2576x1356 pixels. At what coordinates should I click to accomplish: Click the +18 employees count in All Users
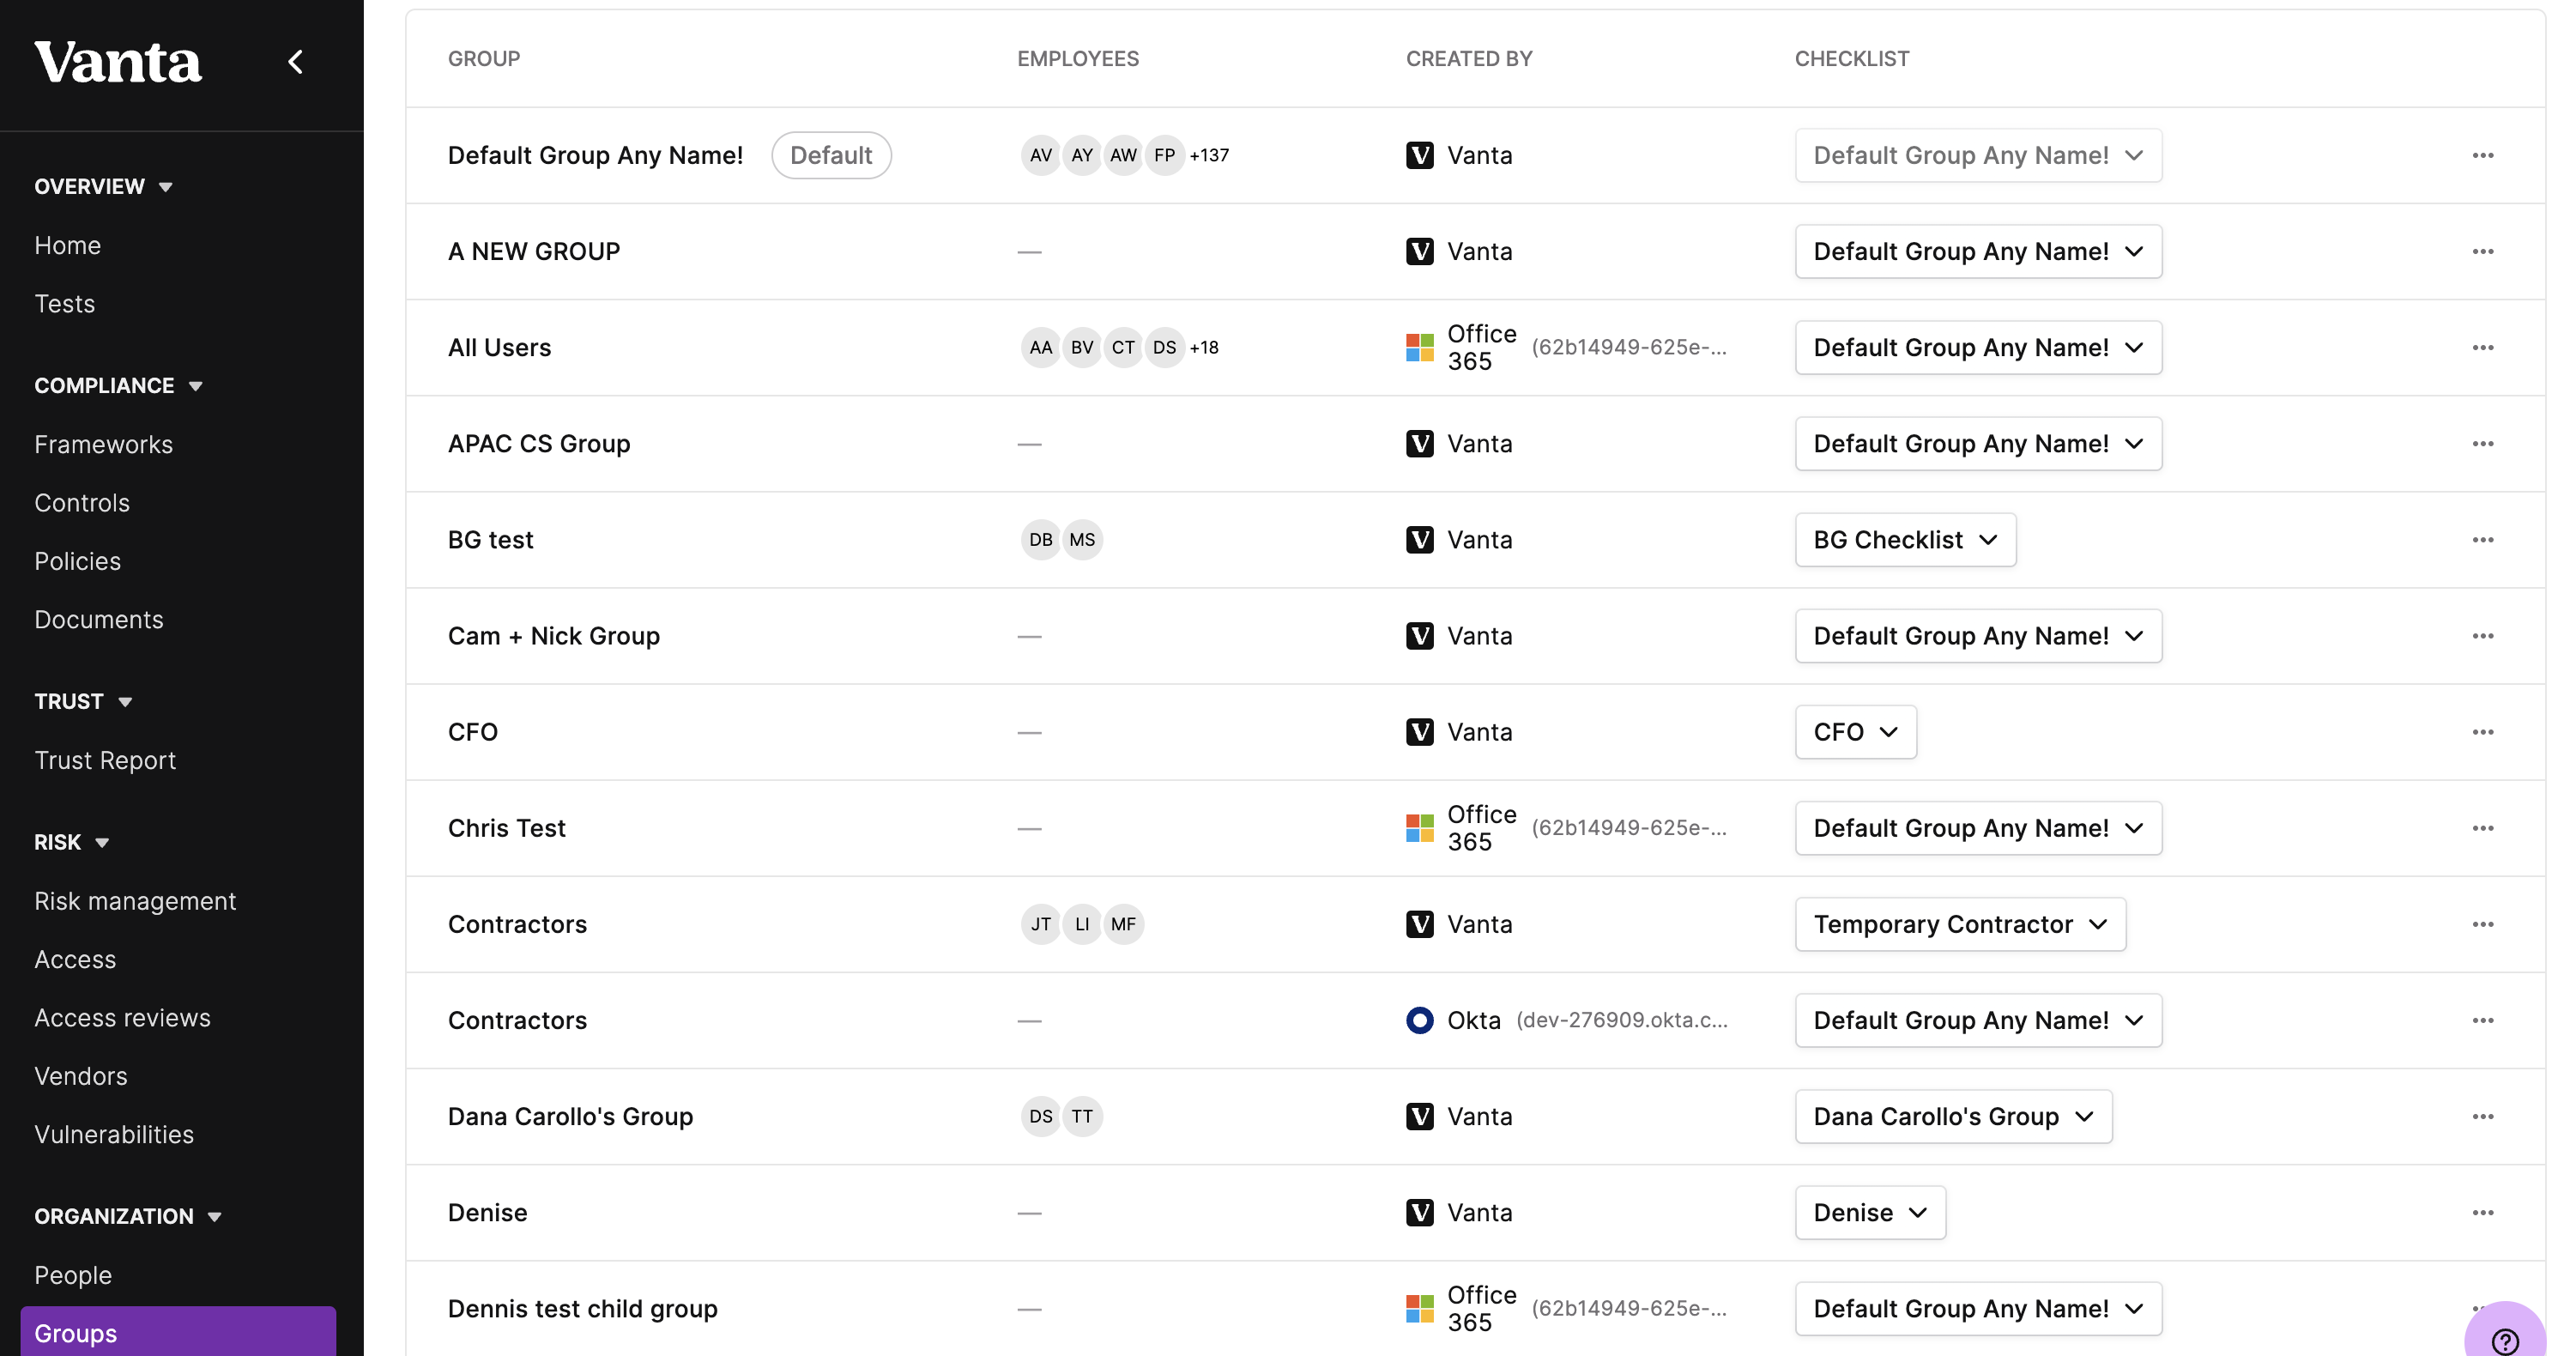pyautogui.click(x=1204, y=347)
